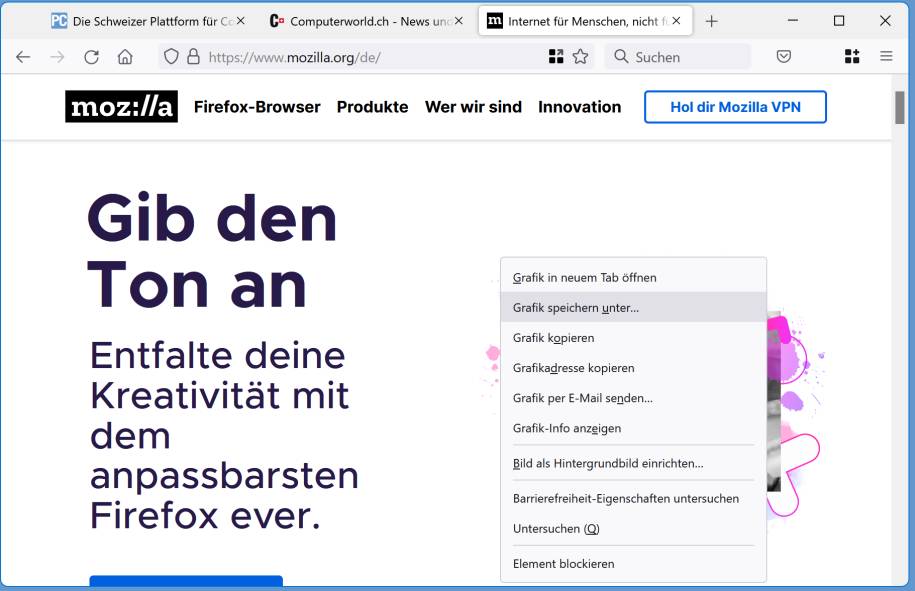Click the browser back arrow button

[x=23, y=57]
